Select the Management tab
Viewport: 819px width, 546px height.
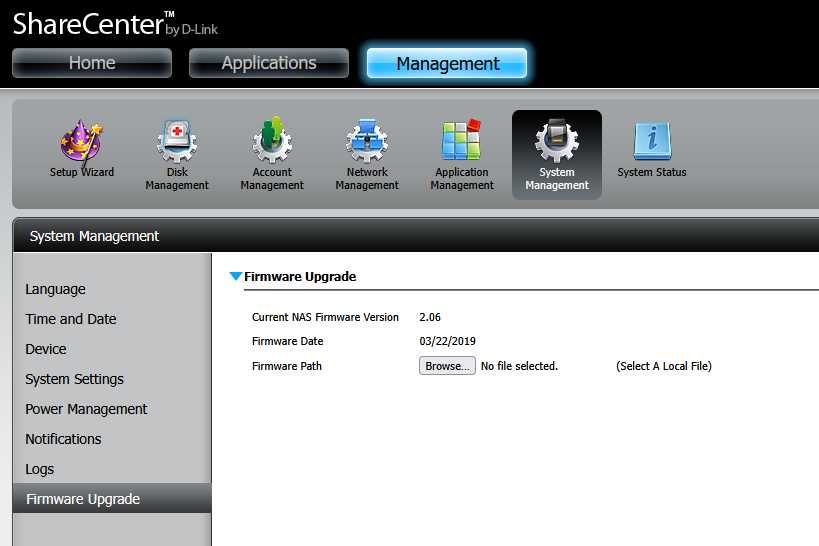pos(447,63)
